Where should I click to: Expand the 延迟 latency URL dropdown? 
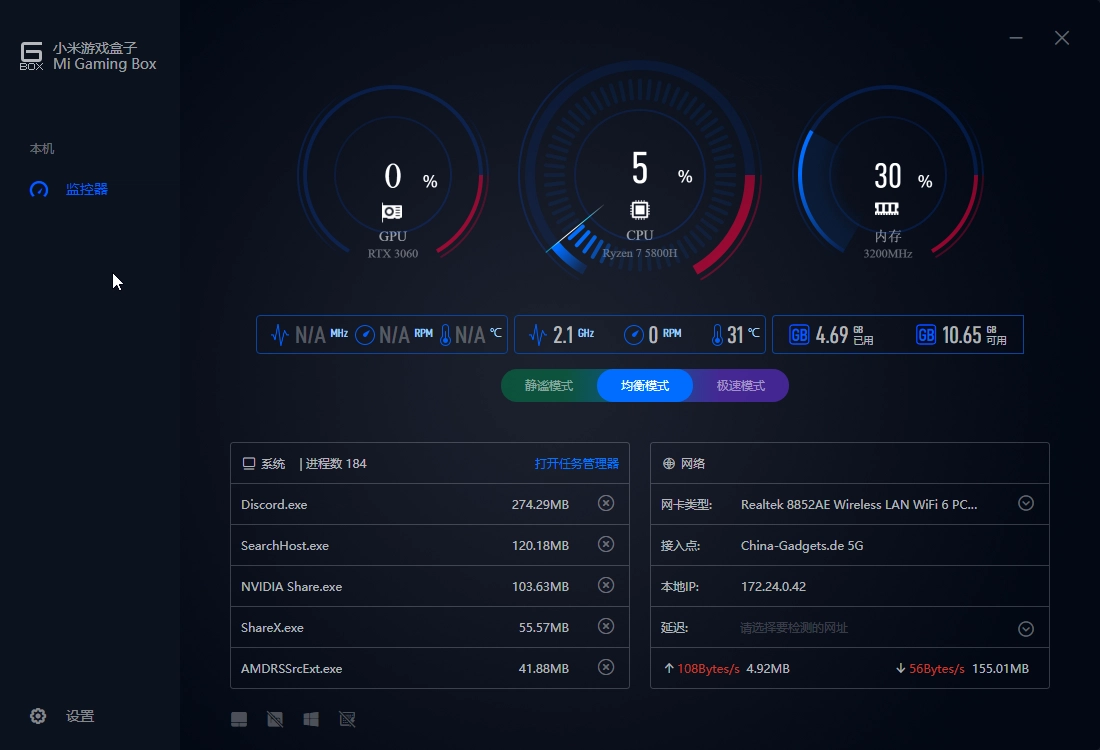[x=1026, y=629]
